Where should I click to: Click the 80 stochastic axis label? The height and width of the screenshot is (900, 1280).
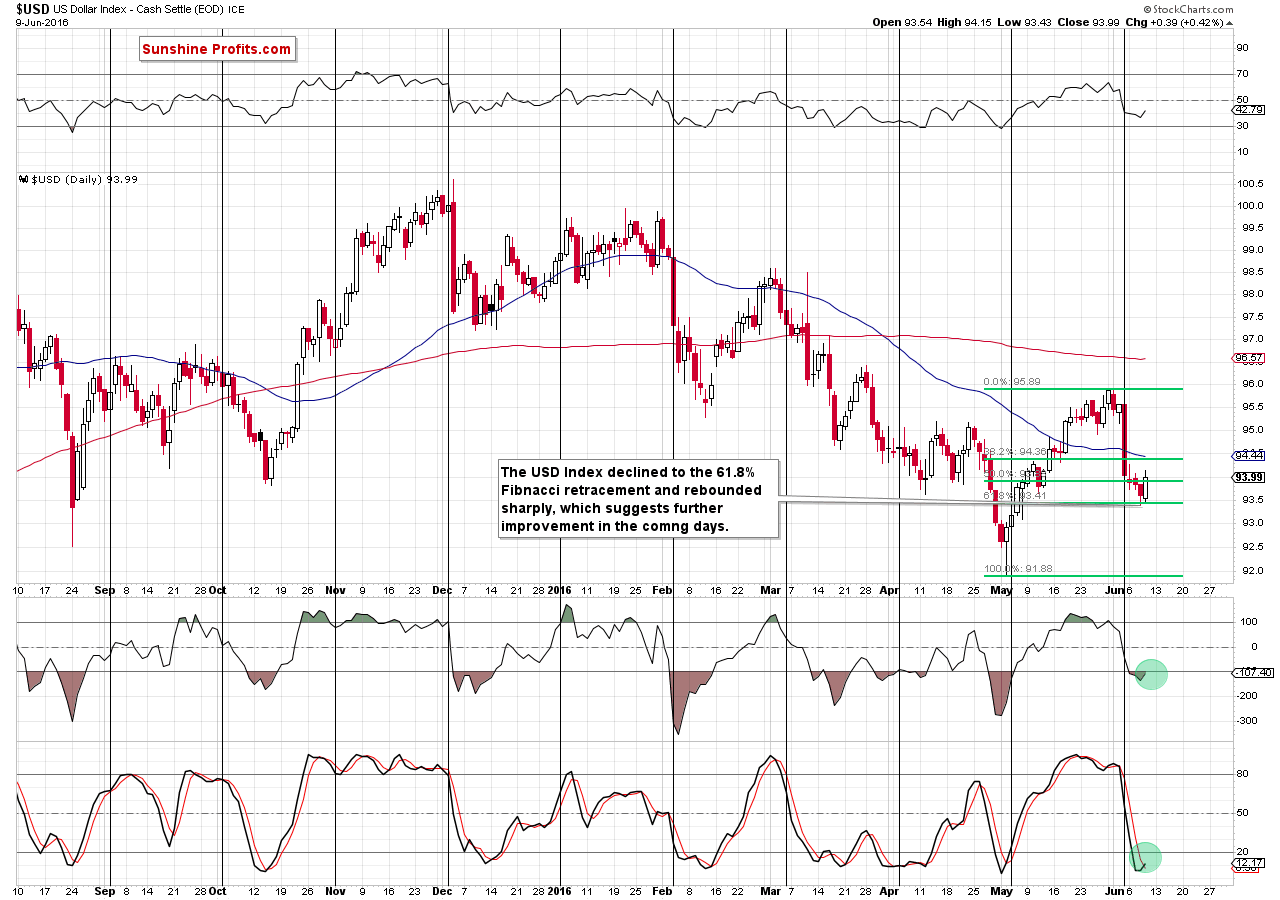pos(1244,774)
